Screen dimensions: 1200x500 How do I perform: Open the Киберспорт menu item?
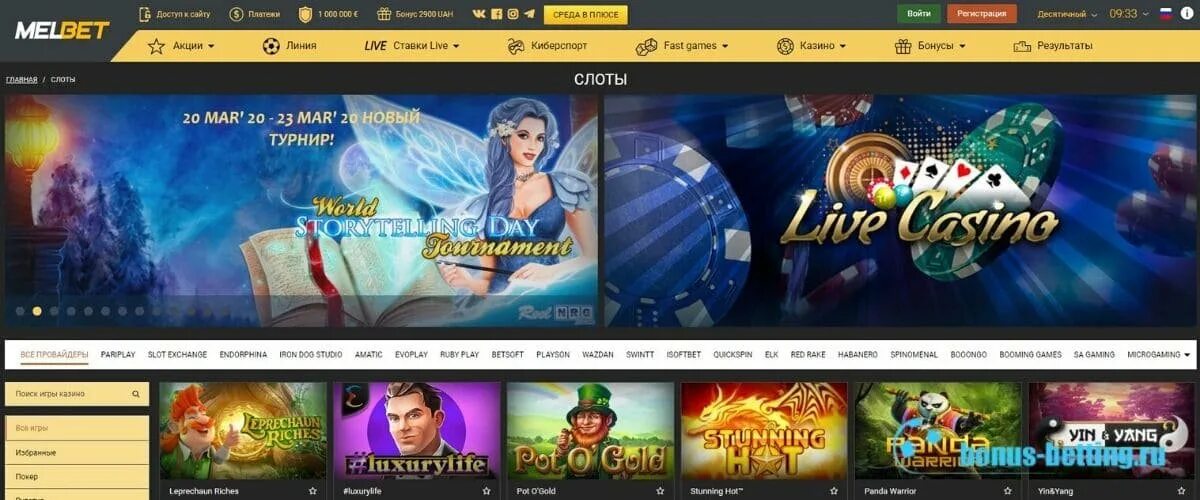click(546, 46)
